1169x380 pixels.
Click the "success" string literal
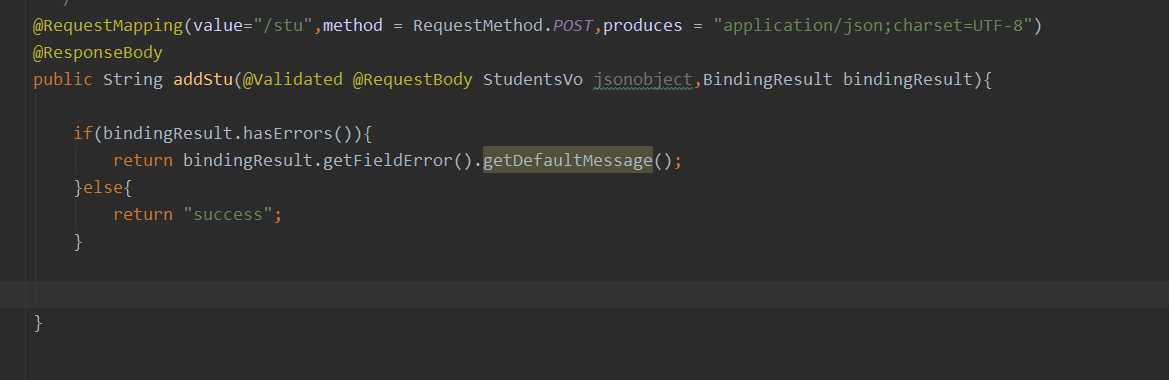(x=228, y=215)
